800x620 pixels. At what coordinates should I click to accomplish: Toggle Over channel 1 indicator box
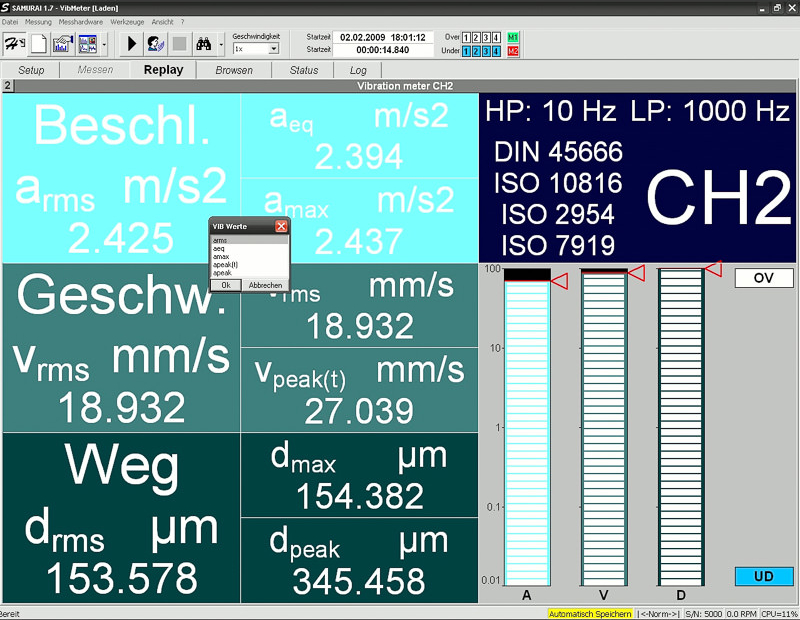tap(467, 37)
